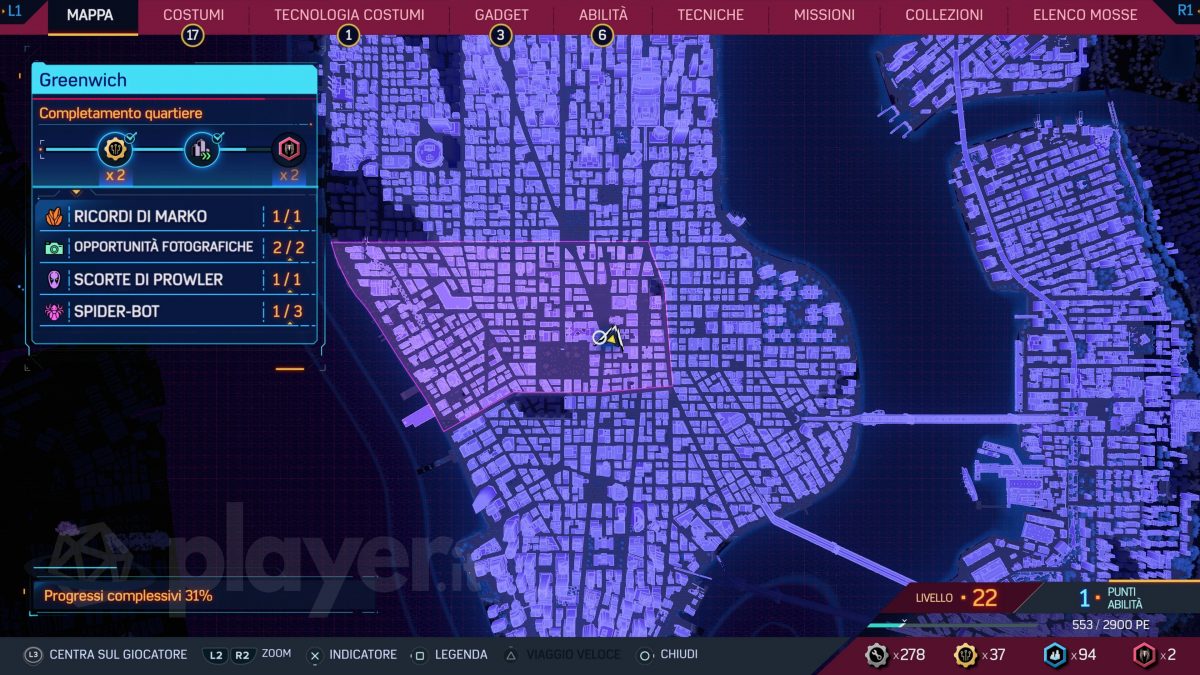This screenshot has width=1200, height=675.
Task: Click the hero token icon showing x2
Action: pos(1144,655)
